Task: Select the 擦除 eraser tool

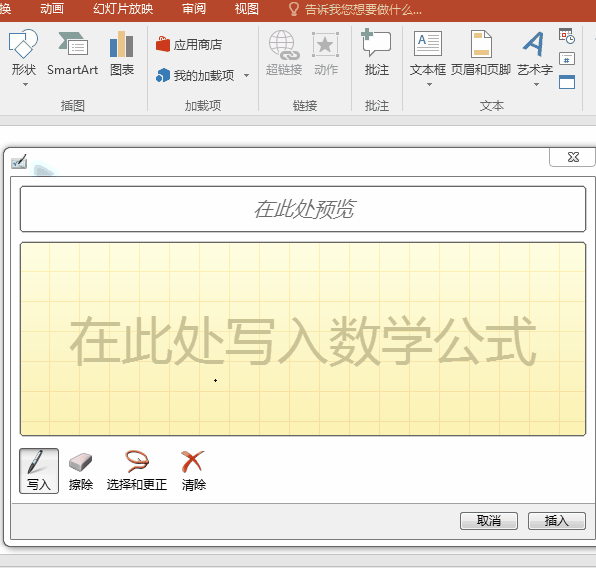Action: click(x=81, y=471)
